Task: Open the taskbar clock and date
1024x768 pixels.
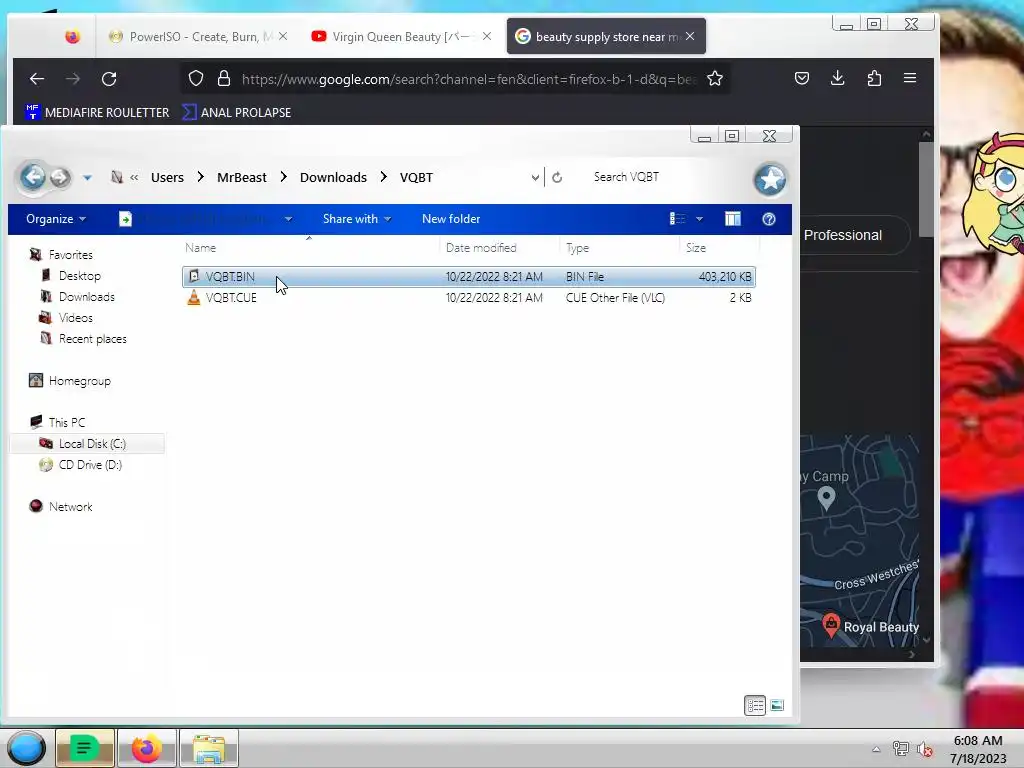Action: click(x=978, y=749)
